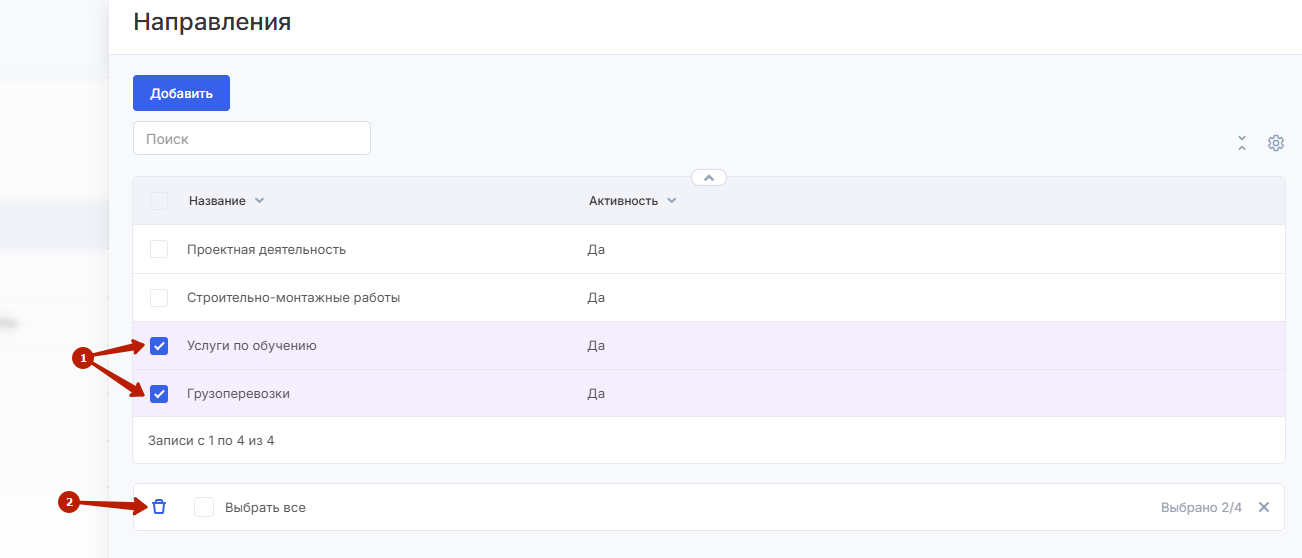The width and height of the screenshot is (1302, 558).
Task: Uncheck the Услуги по обучению checkbox
Action: pyautogui.click(x=159, y=346)
